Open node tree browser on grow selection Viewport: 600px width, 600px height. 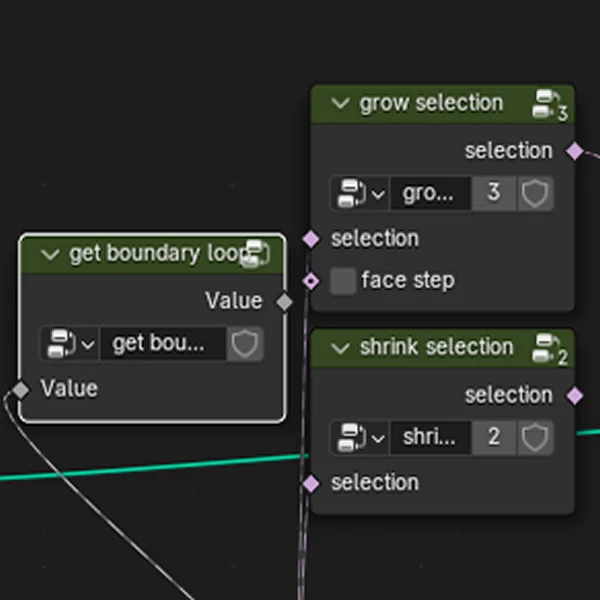point(359,193)
